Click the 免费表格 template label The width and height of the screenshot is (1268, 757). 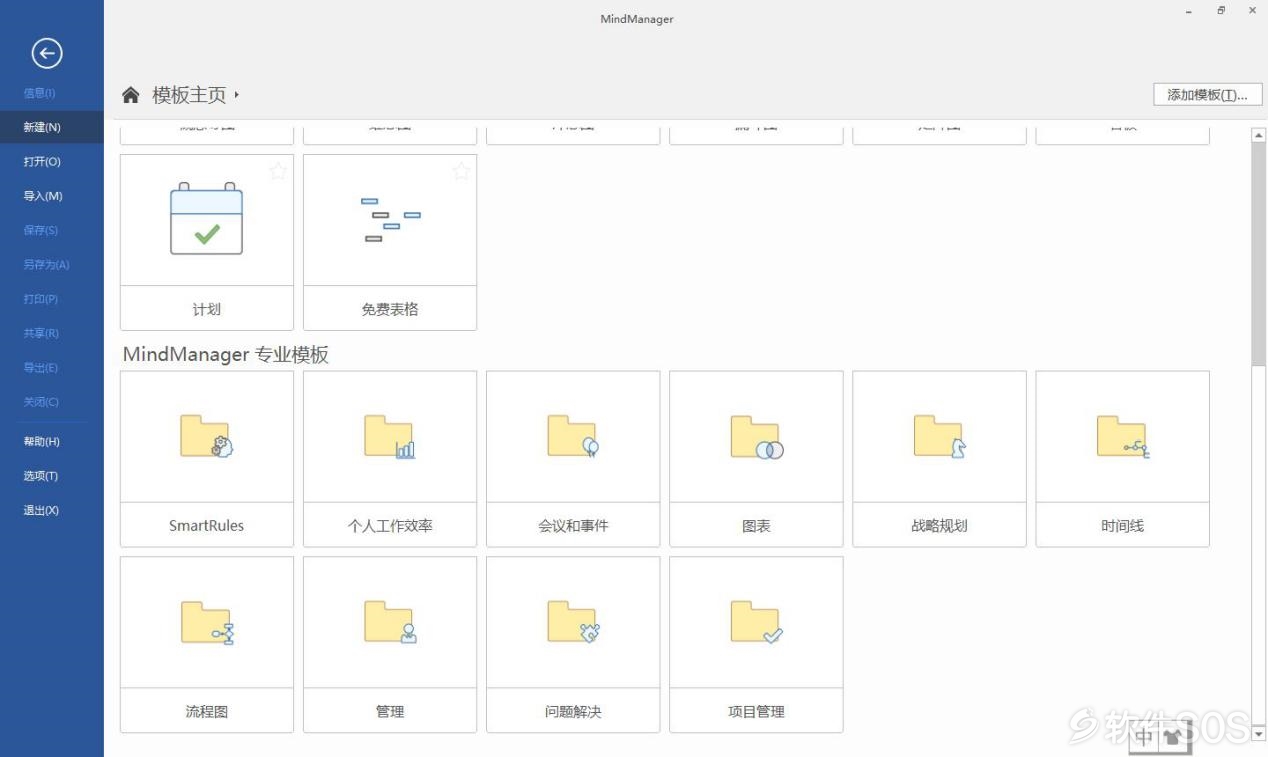pyautogui.click(x=390, y=309)
